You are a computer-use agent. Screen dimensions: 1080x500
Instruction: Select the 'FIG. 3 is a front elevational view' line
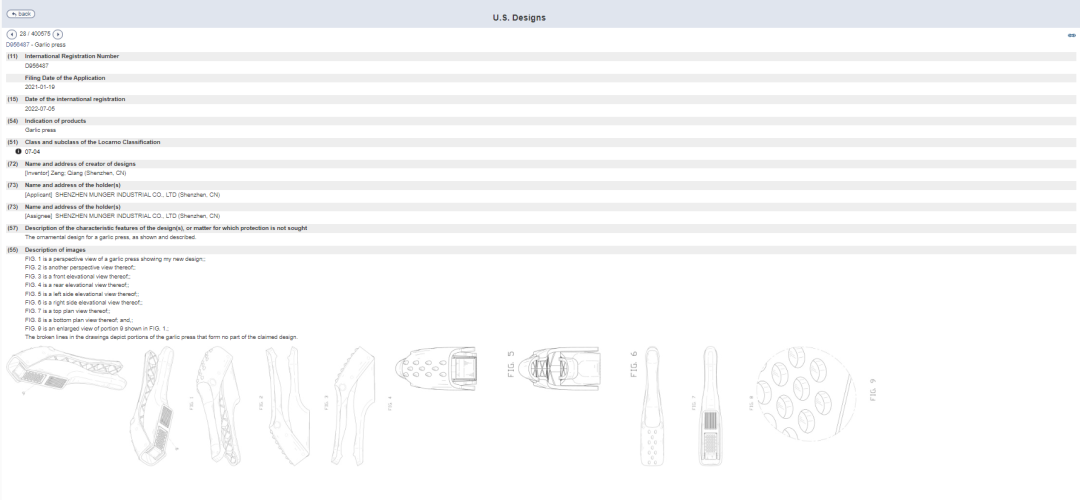pos(77,276)
